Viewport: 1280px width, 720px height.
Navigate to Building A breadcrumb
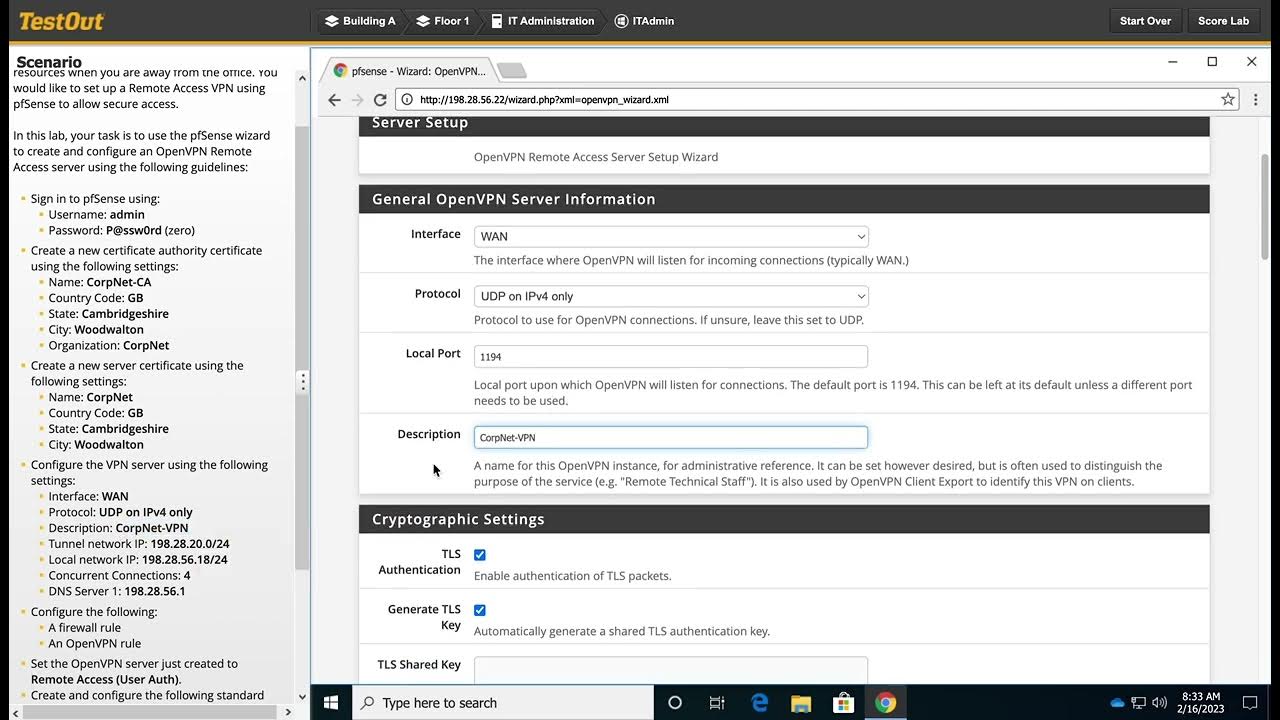pos(360,21)
